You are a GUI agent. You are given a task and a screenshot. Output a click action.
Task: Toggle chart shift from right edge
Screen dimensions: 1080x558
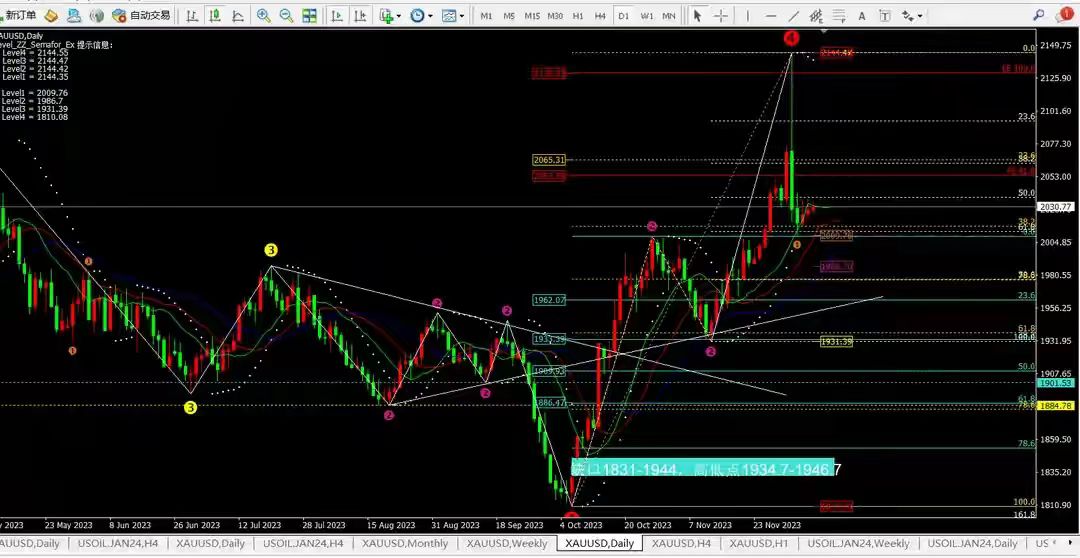pyautogui.click(x=360, y=15)
